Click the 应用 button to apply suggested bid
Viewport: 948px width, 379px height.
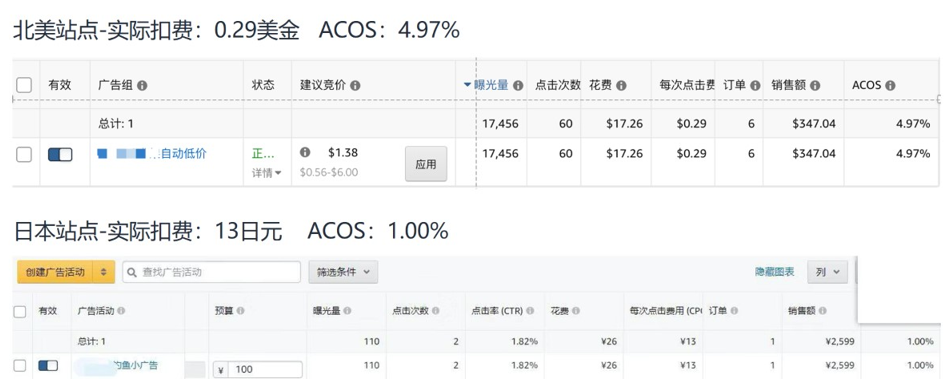426,164
